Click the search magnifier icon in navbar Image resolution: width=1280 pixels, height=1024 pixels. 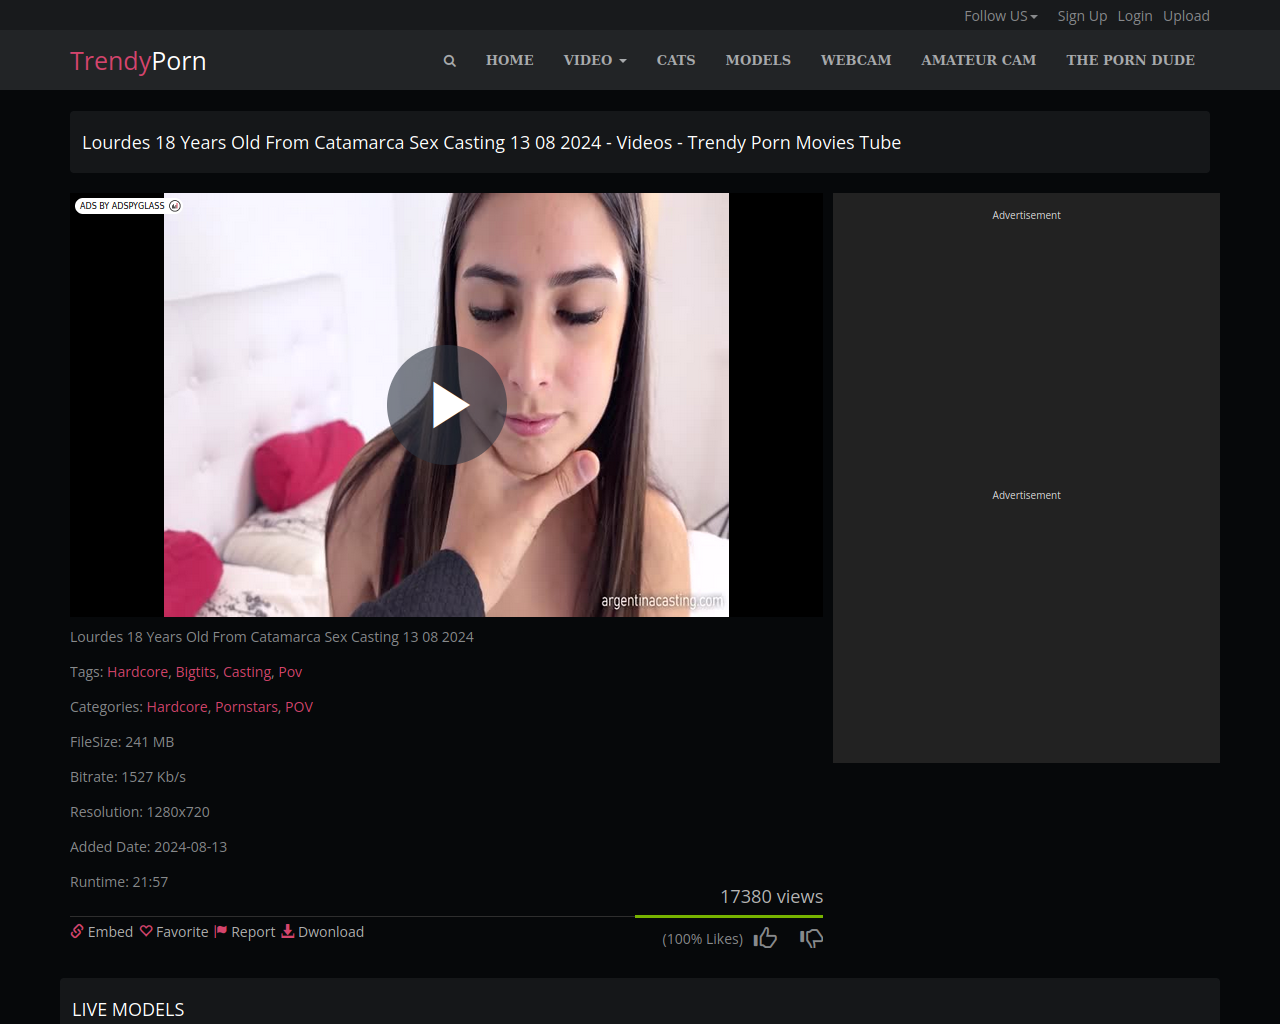pos(450,61)
